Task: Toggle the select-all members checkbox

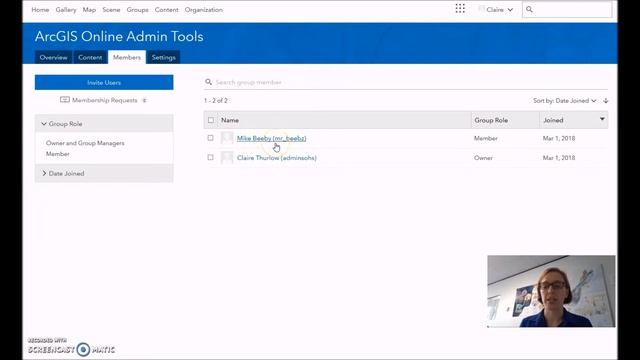Action: (211, 120)
